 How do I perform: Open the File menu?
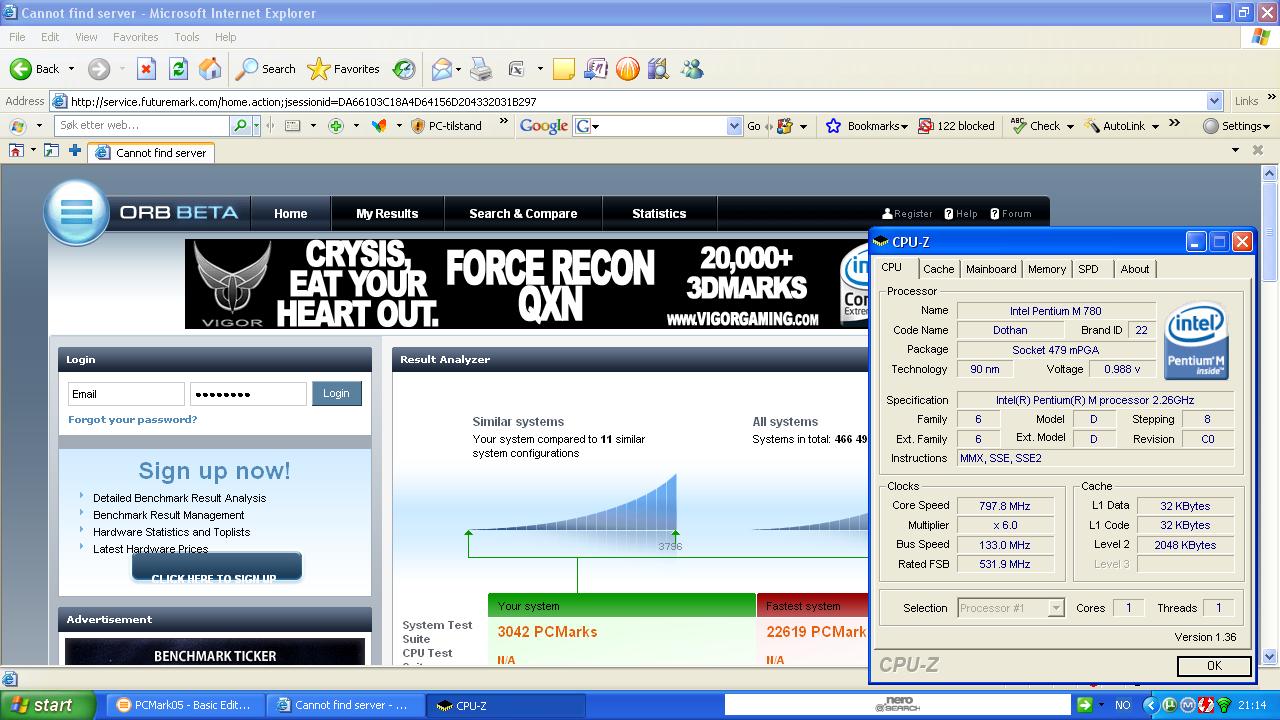tap(17, 37)
